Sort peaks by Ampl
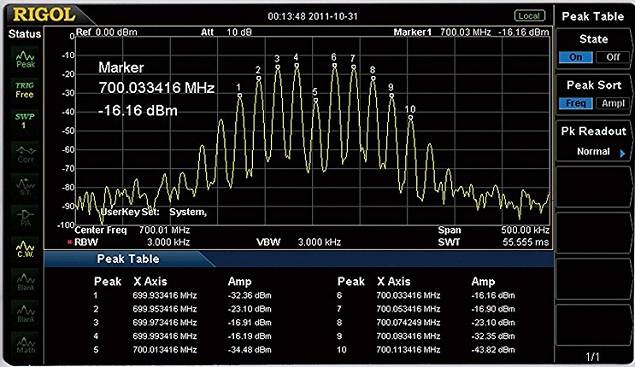635x367 pixels. click(x=613, y=103)
